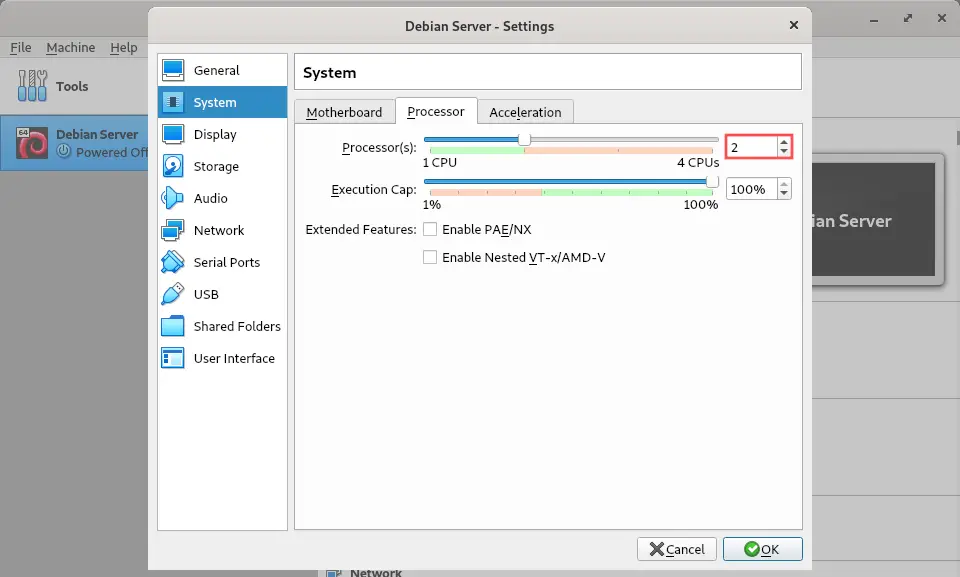Select Display category label
This screenshot has width=960, height=577.
(x=215, y=134)
